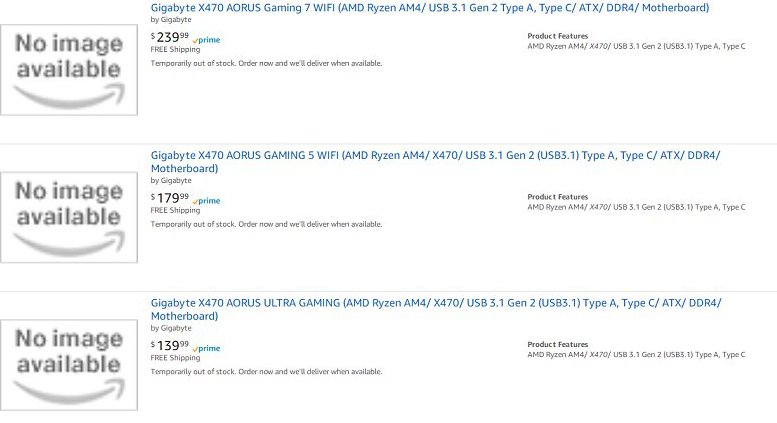Click the out-of-stock notice for Gaming 7 WIFI
Image resolution: width=777 pixels, height=423 pixels.
click(267, 63)
